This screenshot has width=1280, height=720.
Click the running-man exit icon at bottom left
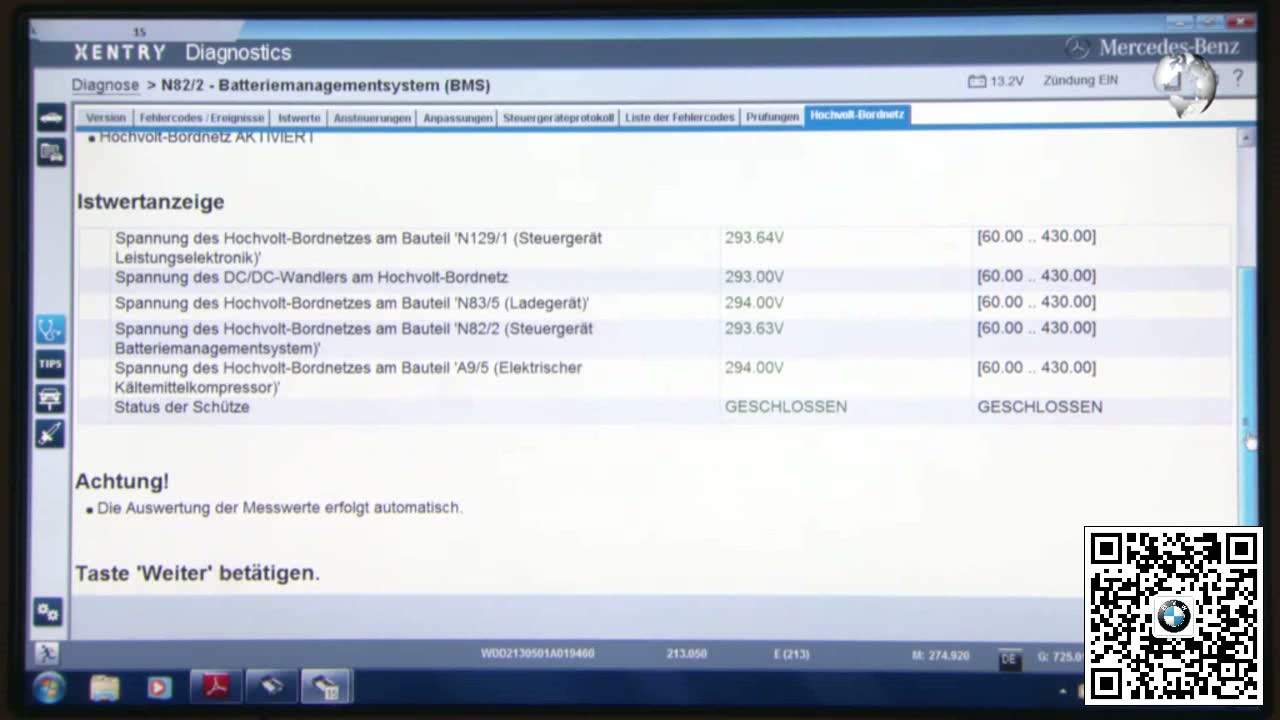(x=46, y=653)
